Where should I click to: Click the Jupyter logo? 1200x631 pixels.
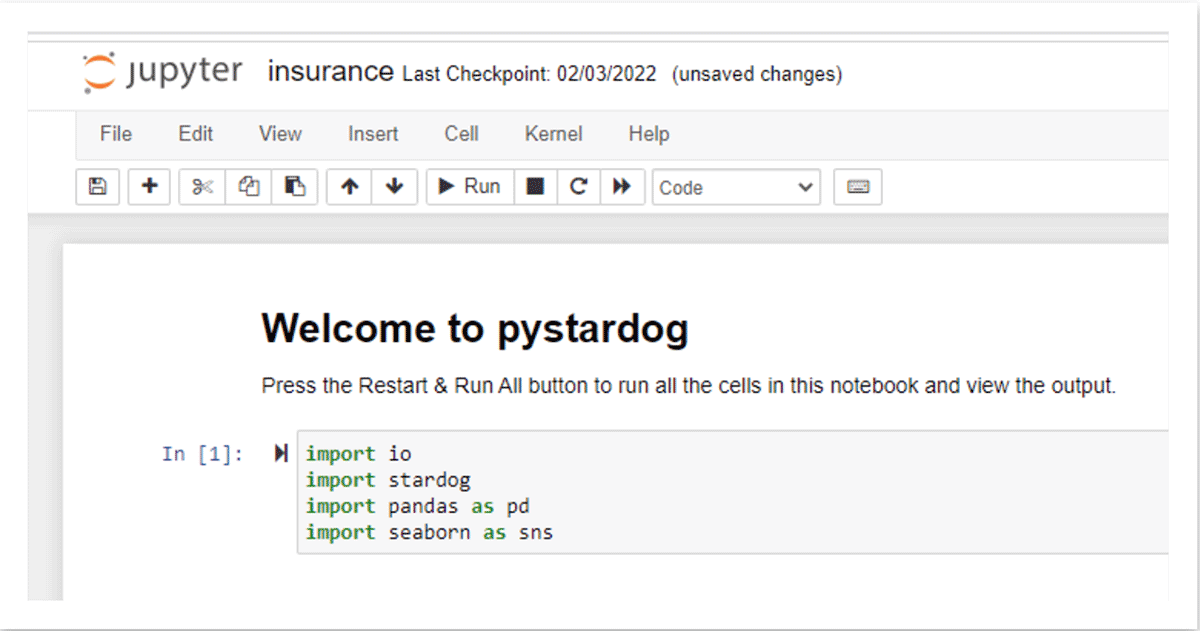point(162,70)
